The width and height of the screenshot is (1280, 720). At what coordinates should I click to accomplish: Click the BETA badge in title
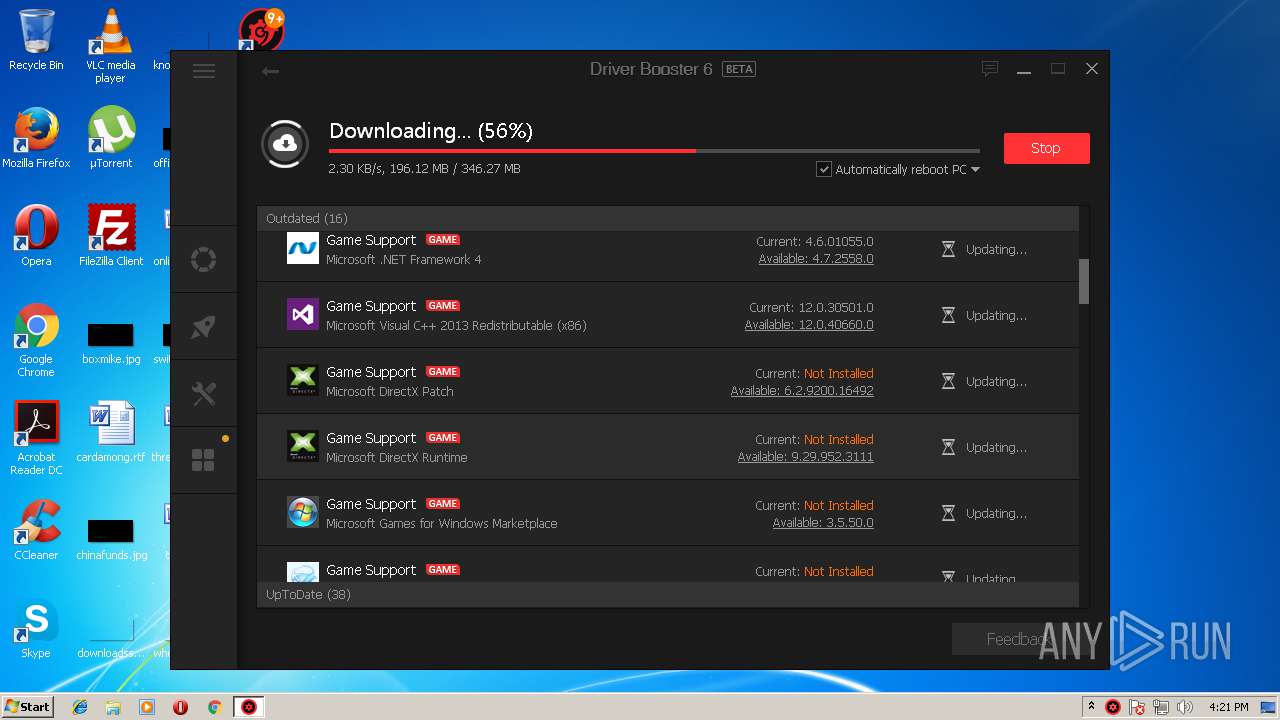point(739,69)
